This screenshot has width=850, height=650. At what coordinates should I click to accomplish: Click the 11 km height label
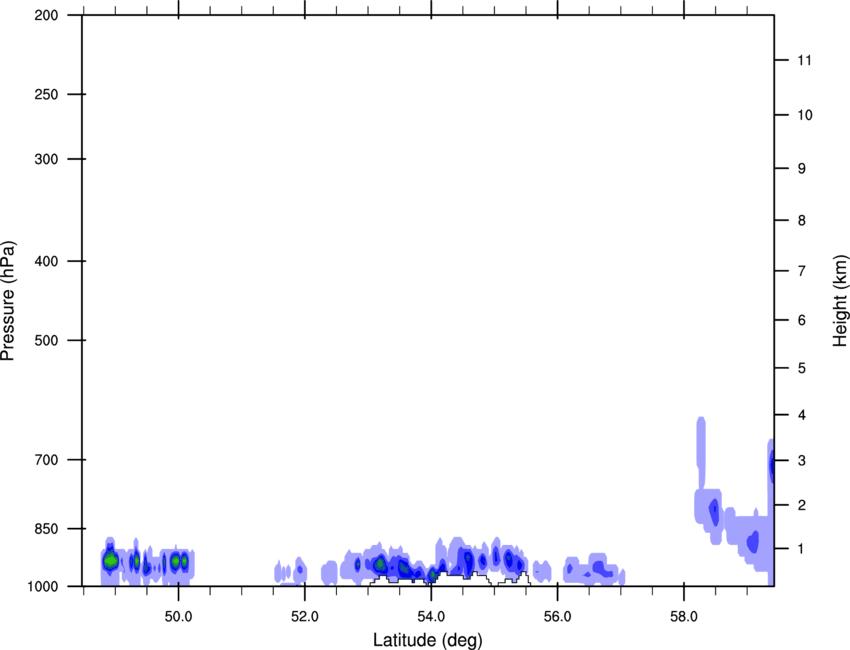point(805,60)
